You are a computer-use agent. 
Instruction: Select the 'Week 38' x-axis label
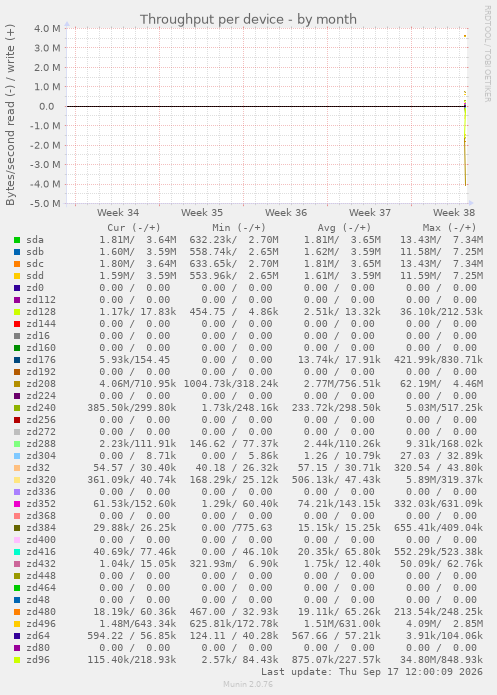click(x=454, y=213)
